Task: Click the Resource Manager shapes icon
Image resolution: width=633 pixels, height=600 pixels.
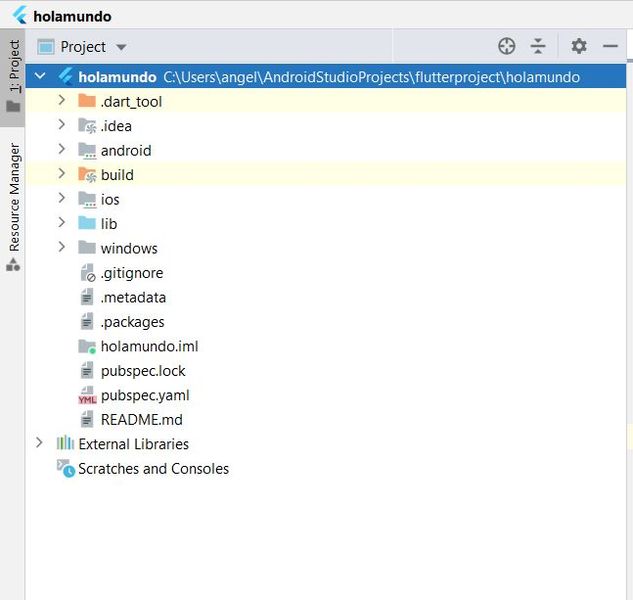Action: 13,265
